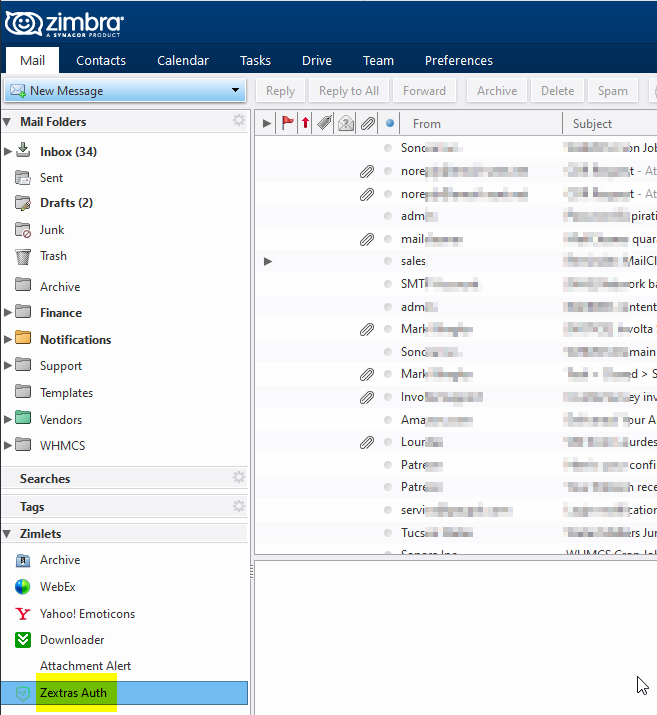Open the Templates folder
This screenshot has height=715, width=657.
(66, 393)
